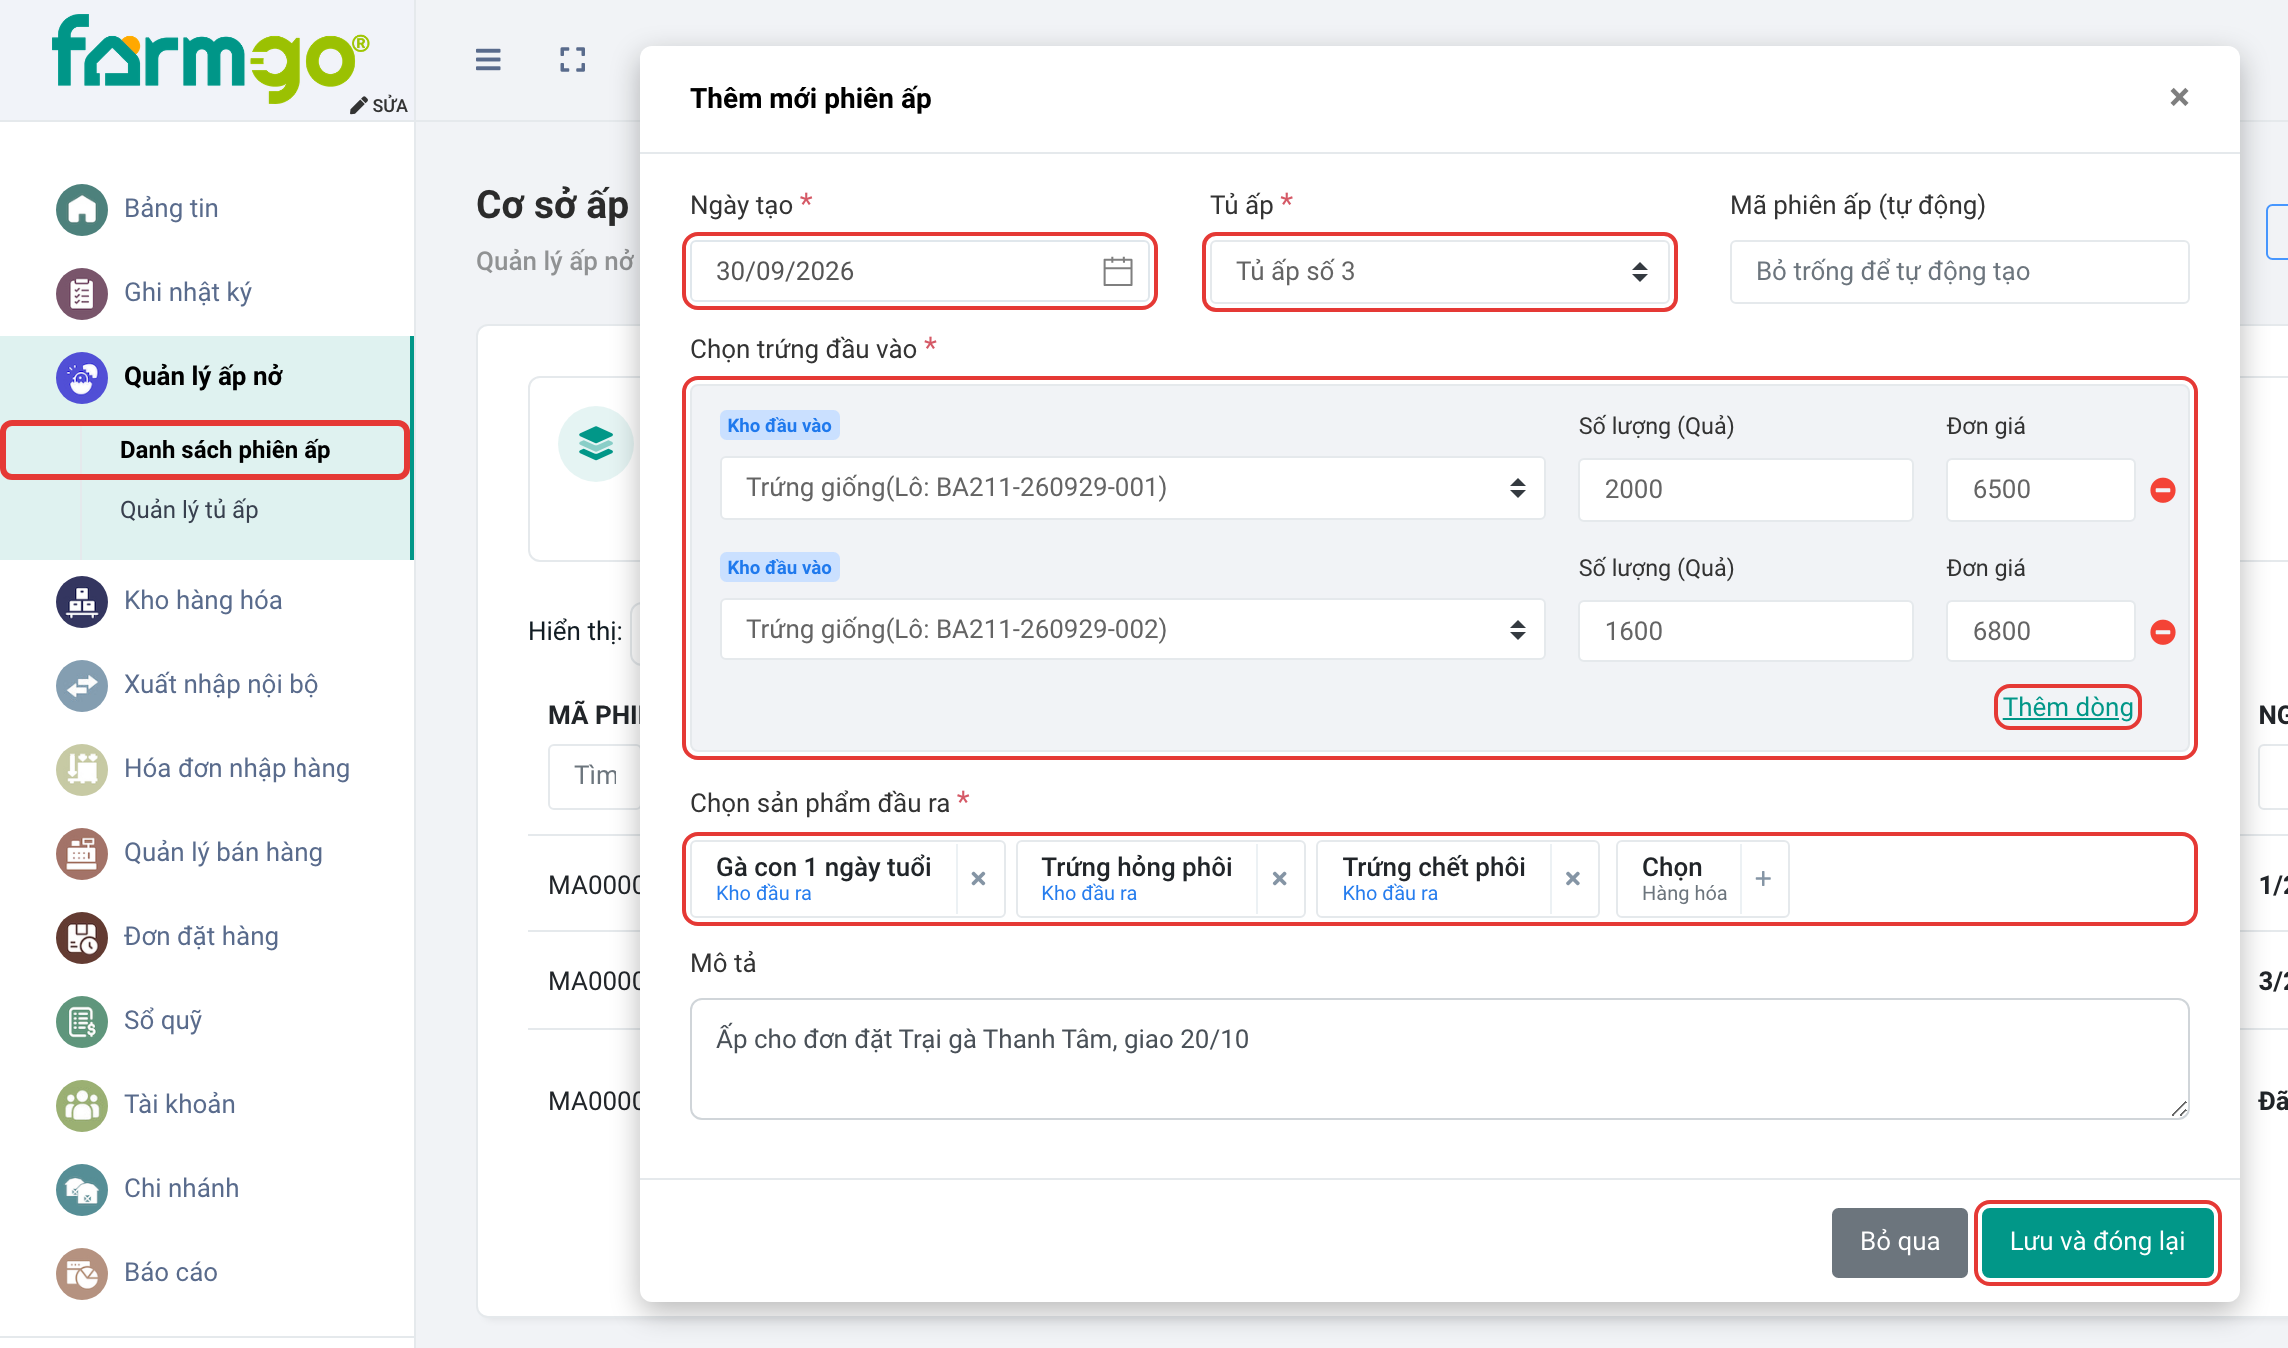Click the Ngày tạo date field
The height and width of the screenshot is (1348, 2288).
pyautogui.click(x=920, y=271)
